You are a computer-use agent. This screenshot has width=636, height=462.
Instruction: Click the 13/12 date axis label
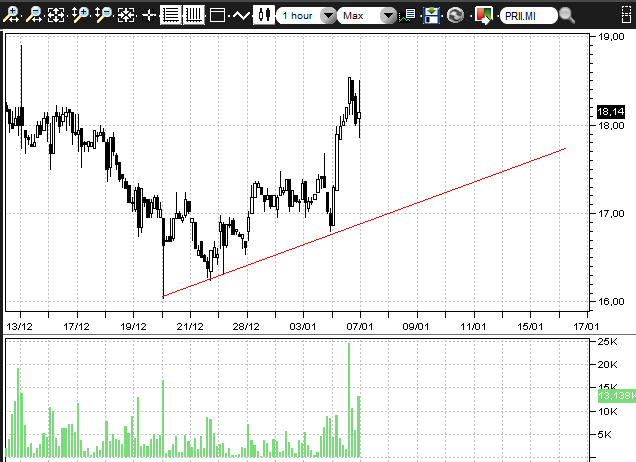(x=19, y=326)
